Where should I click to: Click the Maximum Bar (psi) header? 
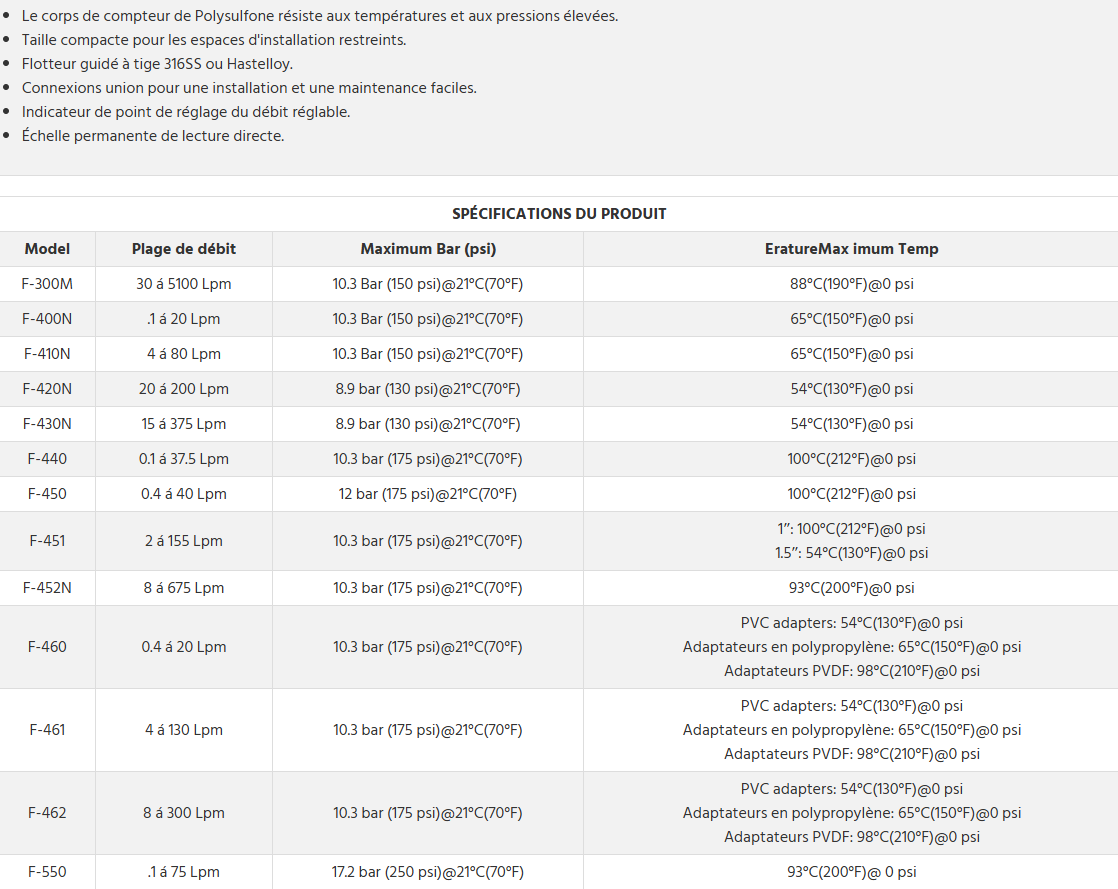tap(428, 249)
